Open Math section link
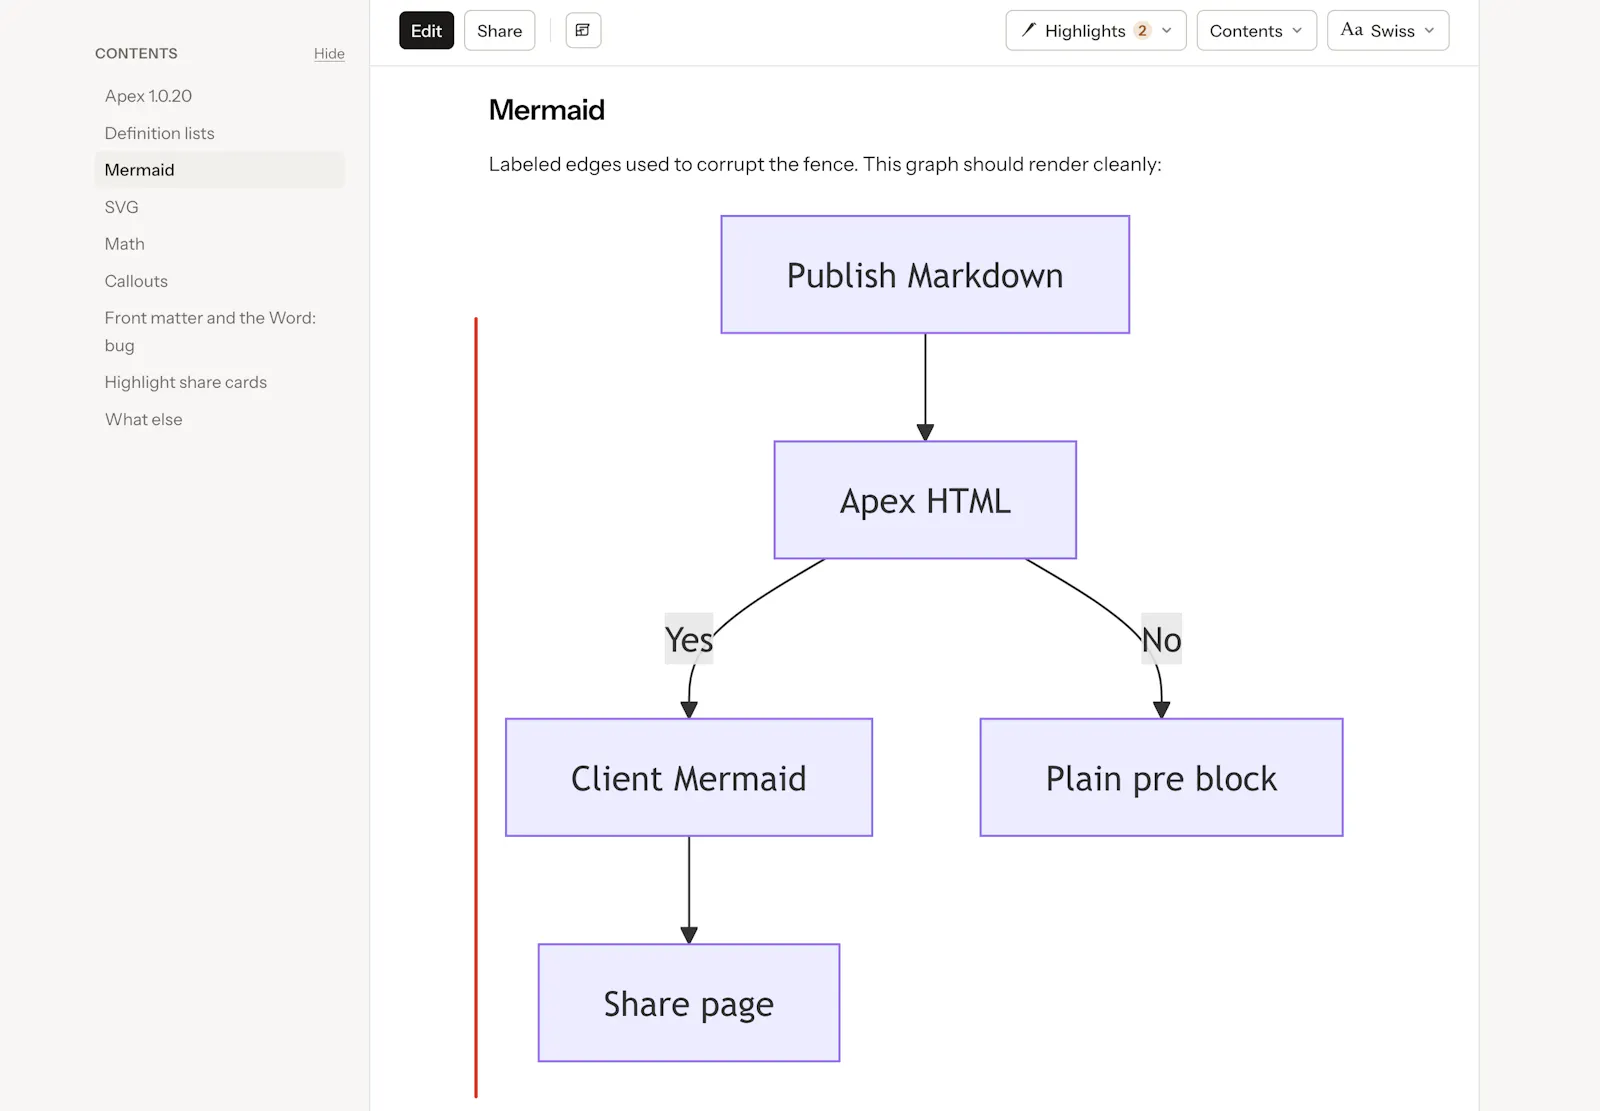 click(x=124, y=244)
